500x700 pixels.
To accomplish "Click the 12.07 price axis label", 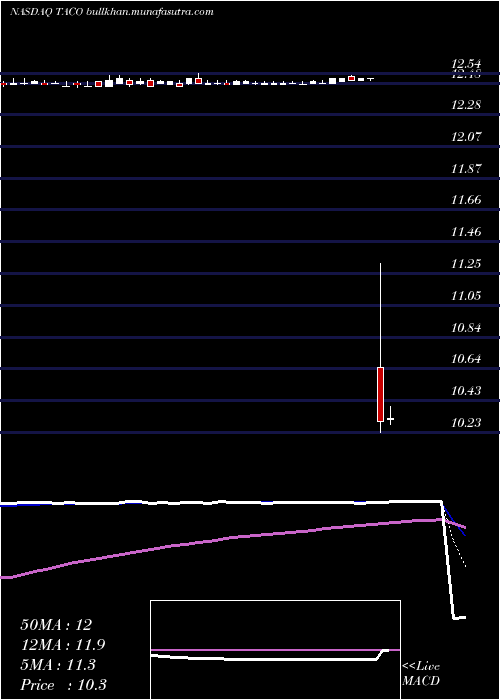I will point(466,136).
